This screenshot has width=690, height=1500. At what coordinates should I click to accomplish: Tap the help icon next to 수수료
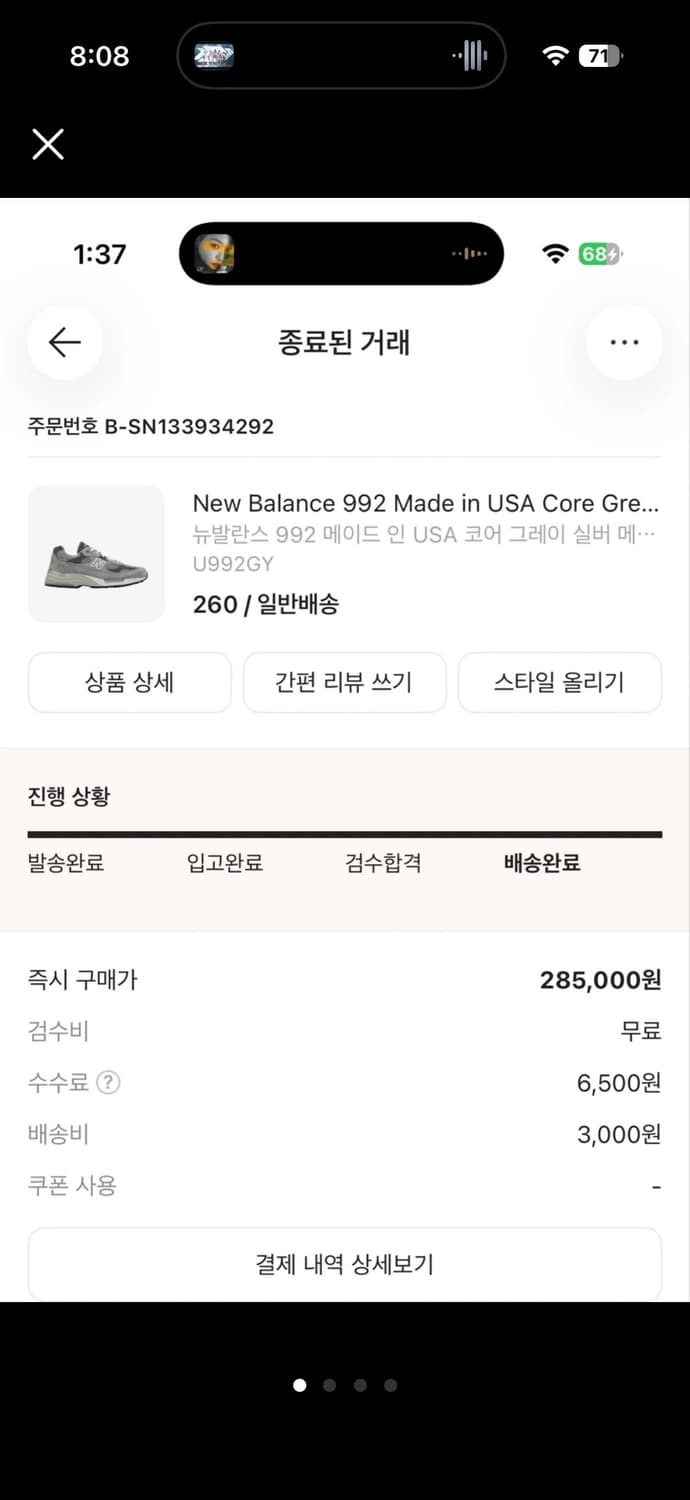[x=105, y=1082]
